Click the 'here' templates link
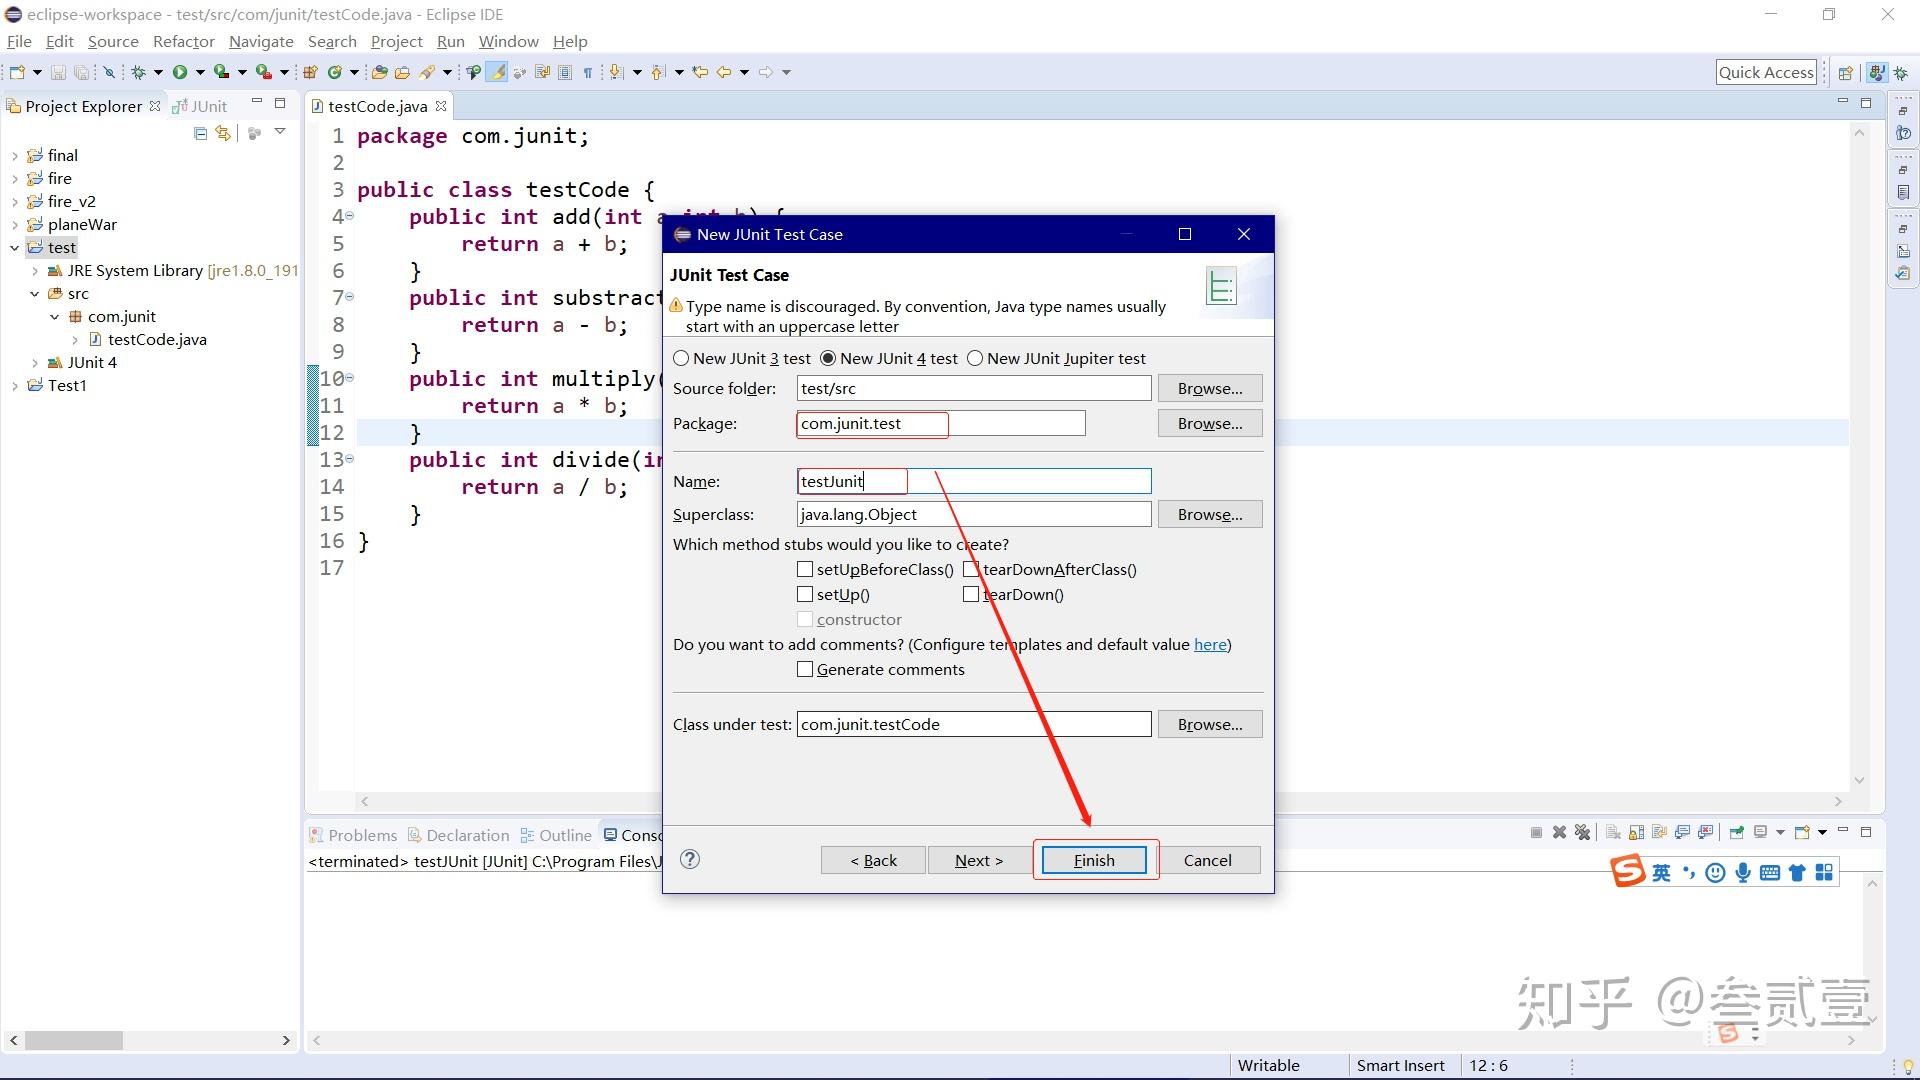The height and width of the screenshot is (1080, 1920). 1210,644
